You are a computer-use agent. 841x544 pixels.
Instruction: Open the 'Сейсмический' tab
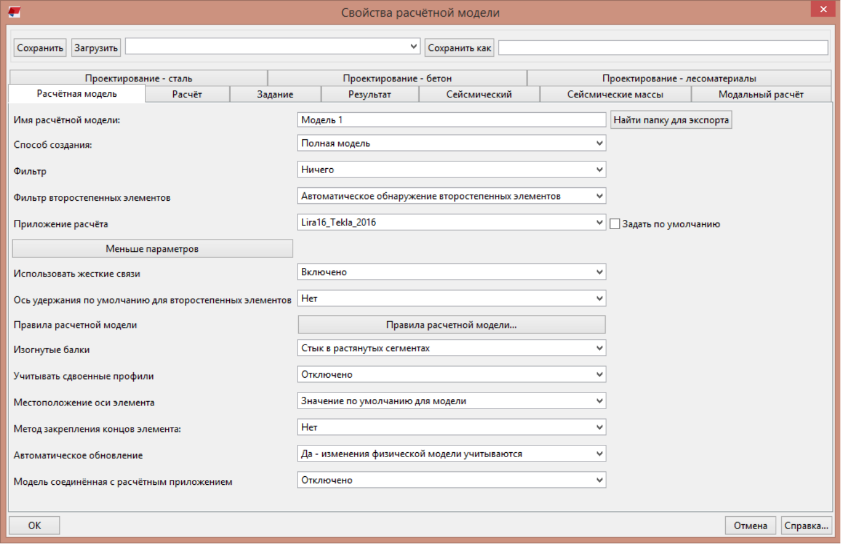click(x=478, y=94)
